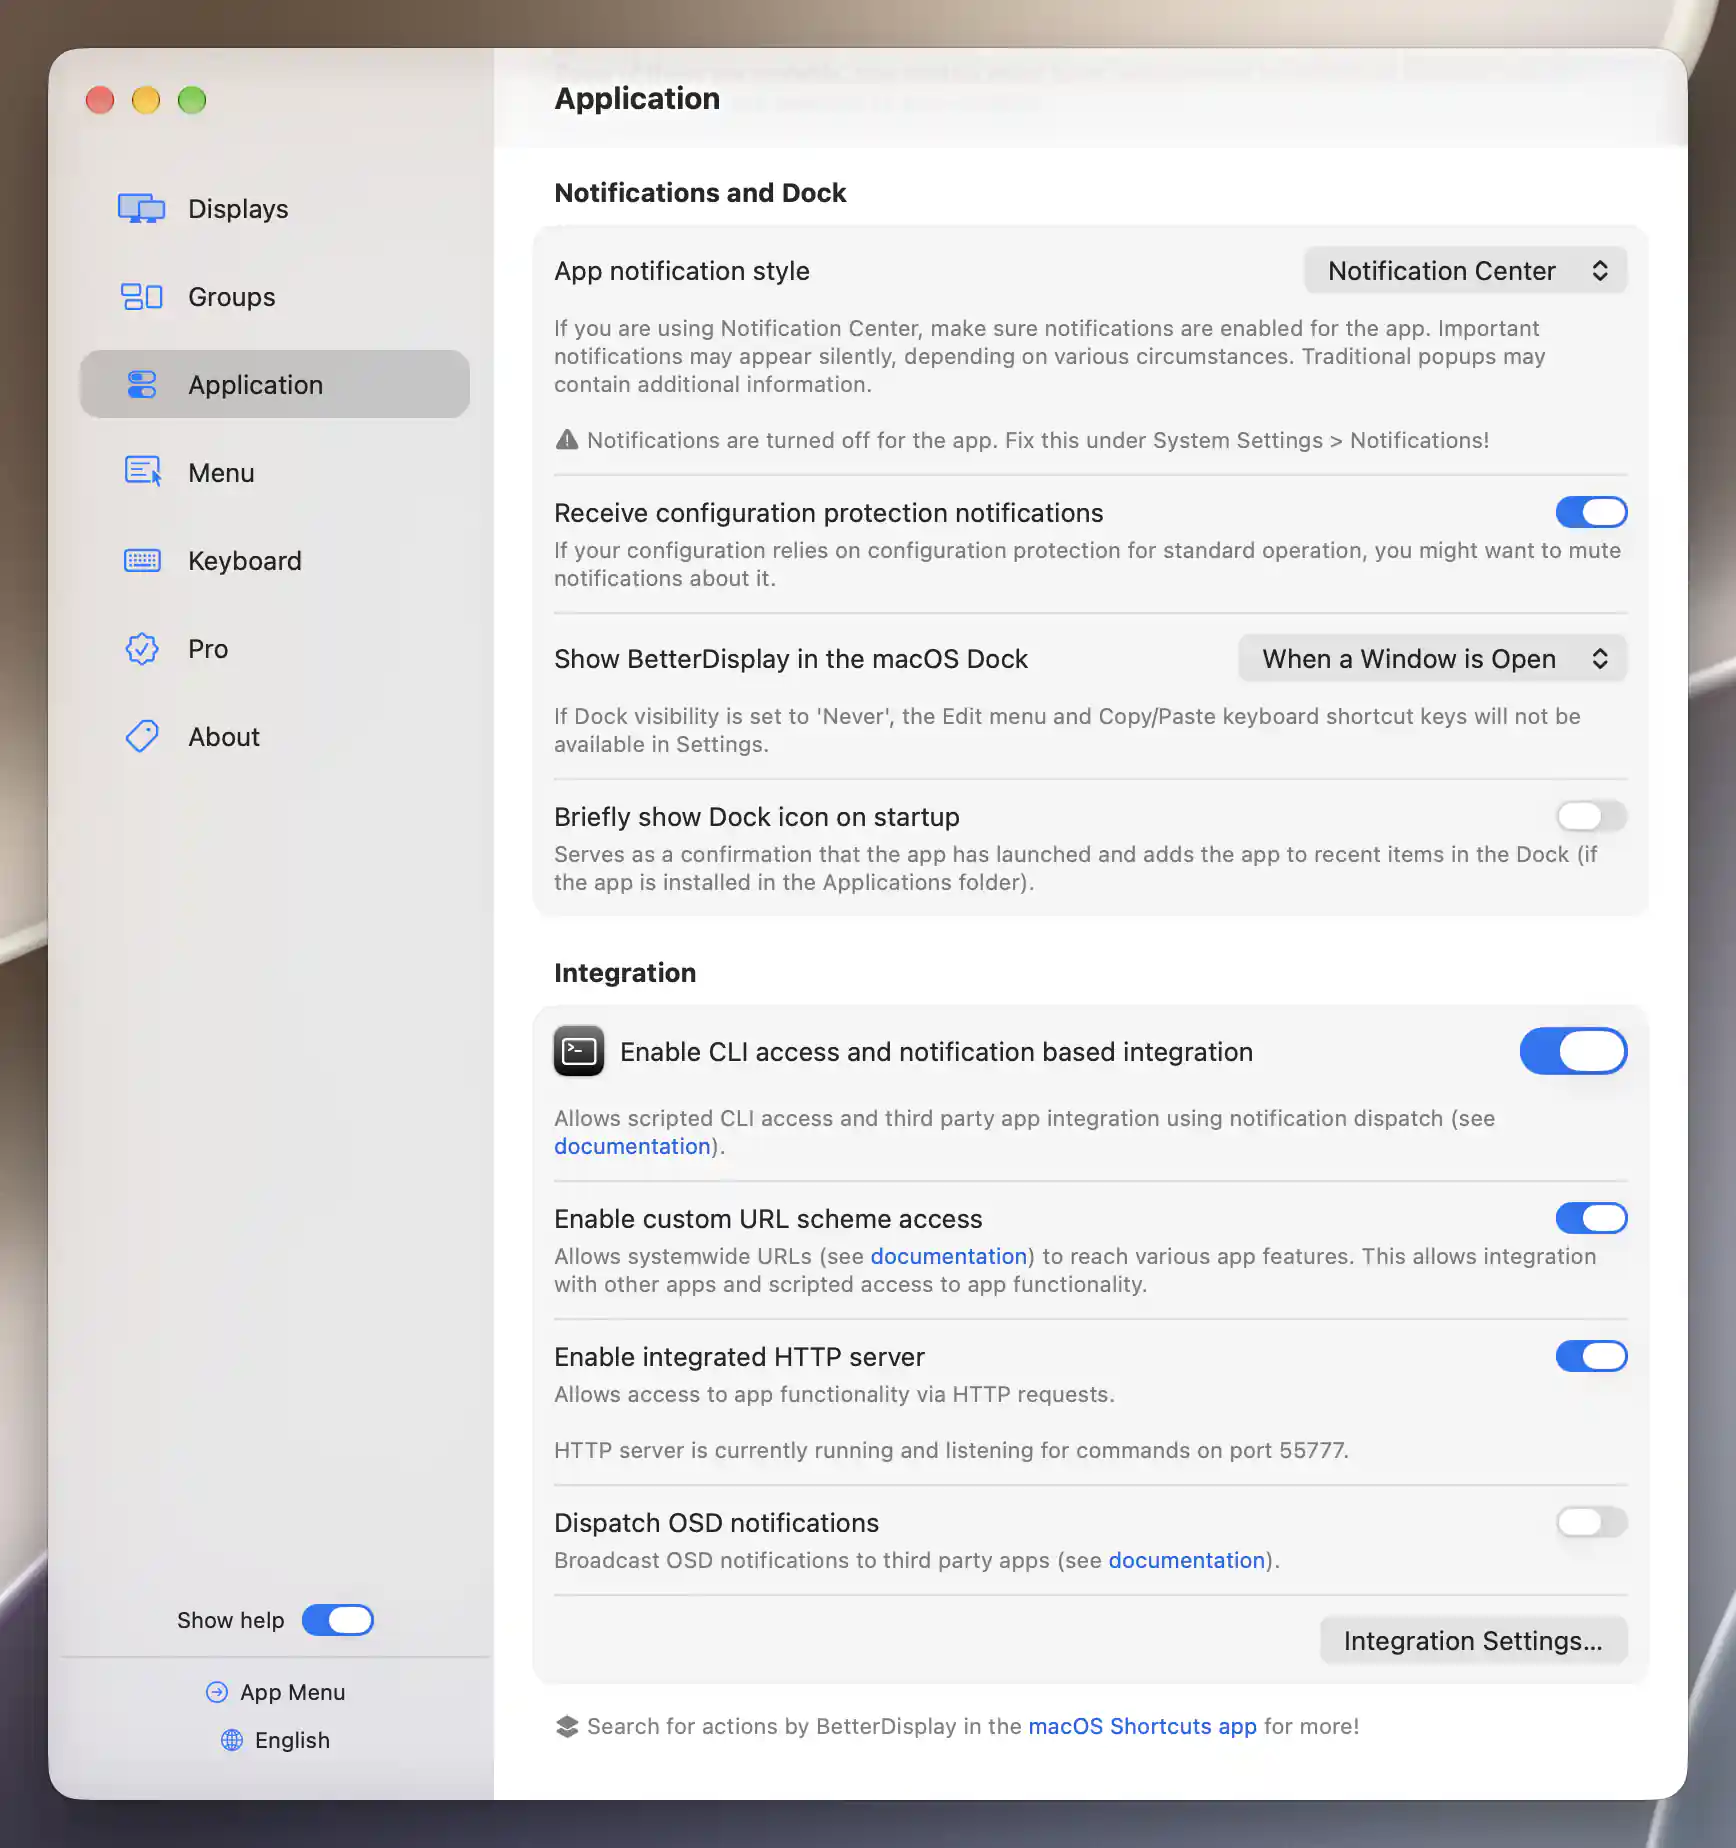Open the App notification style dropdown
This screenshot has width=1736, height=1848.
[x=1466, y=271]
